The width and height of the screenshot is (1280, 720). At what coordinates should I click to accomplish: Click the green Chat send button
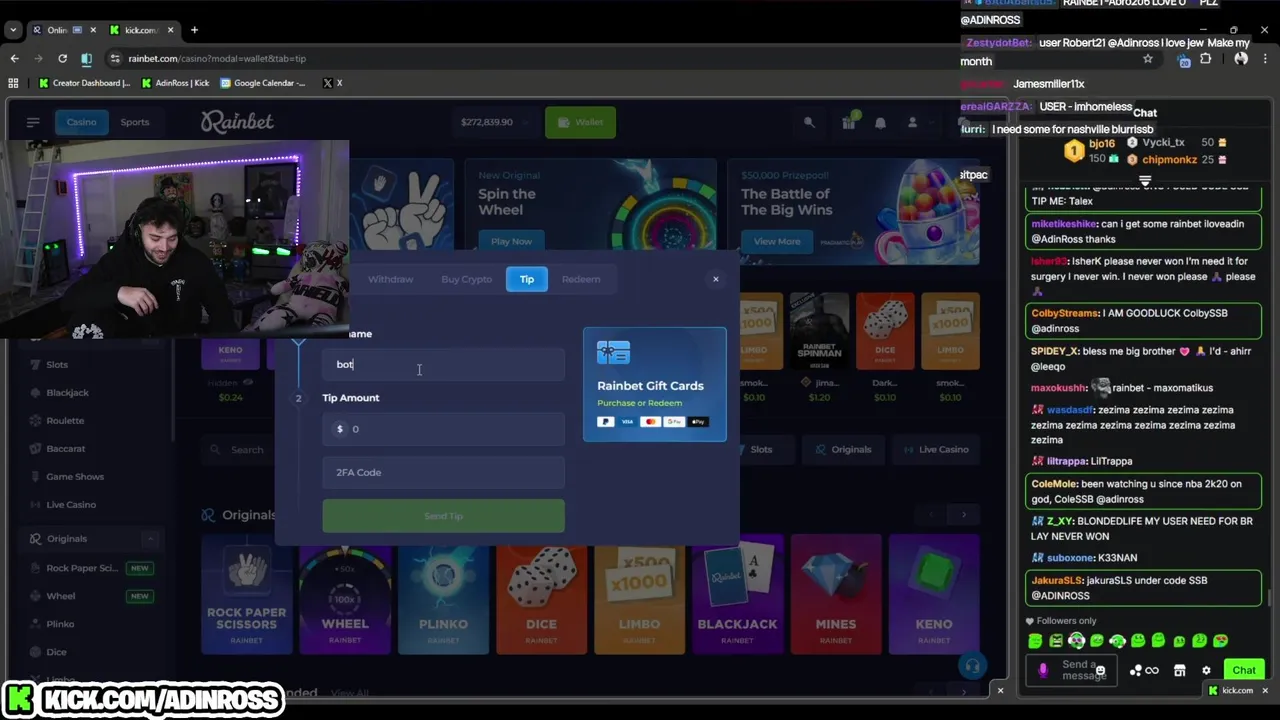1244,671
